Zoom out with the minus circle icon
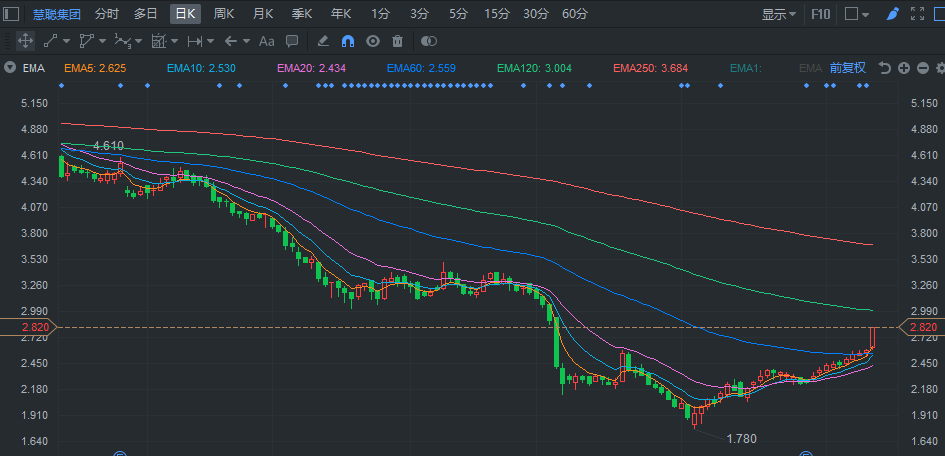 click(923, 68)
